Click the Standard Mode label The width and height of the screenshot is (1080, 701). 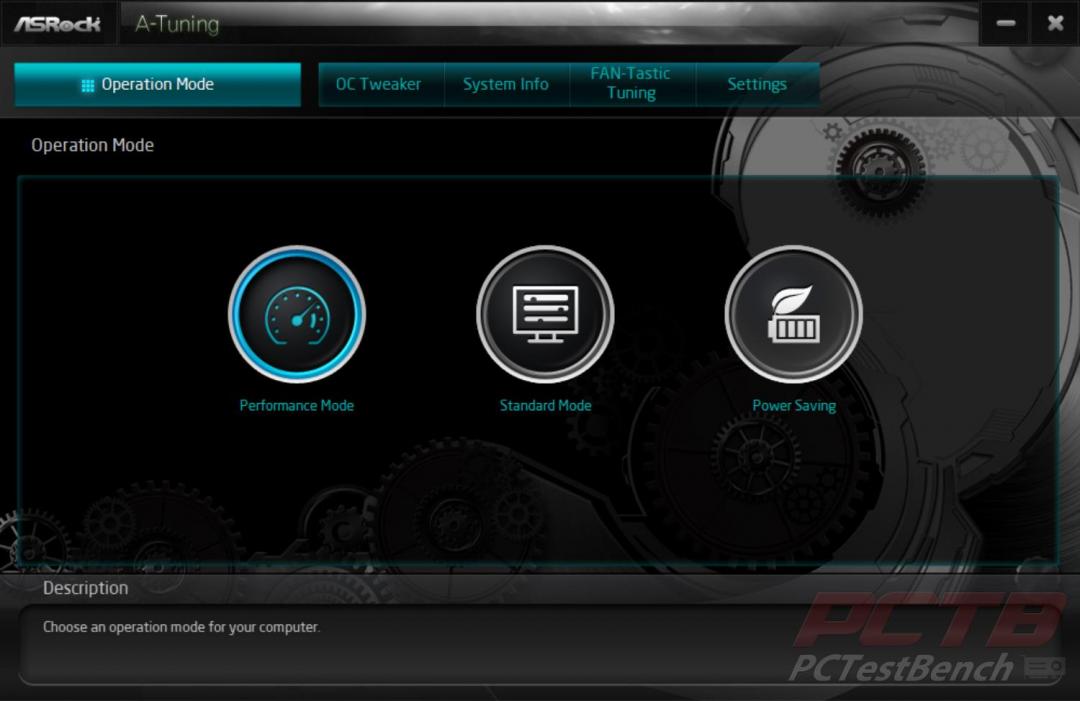click(x=546, y=406)
